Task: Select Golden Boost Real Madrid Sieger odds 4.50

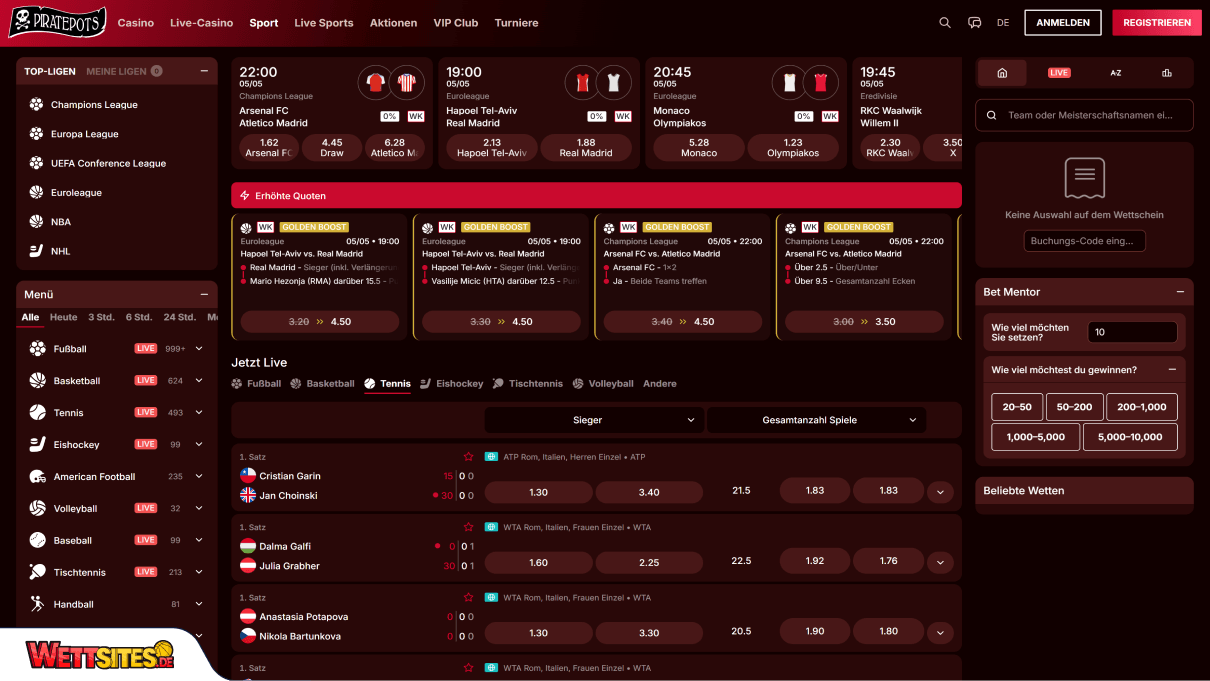Action: 320,322
